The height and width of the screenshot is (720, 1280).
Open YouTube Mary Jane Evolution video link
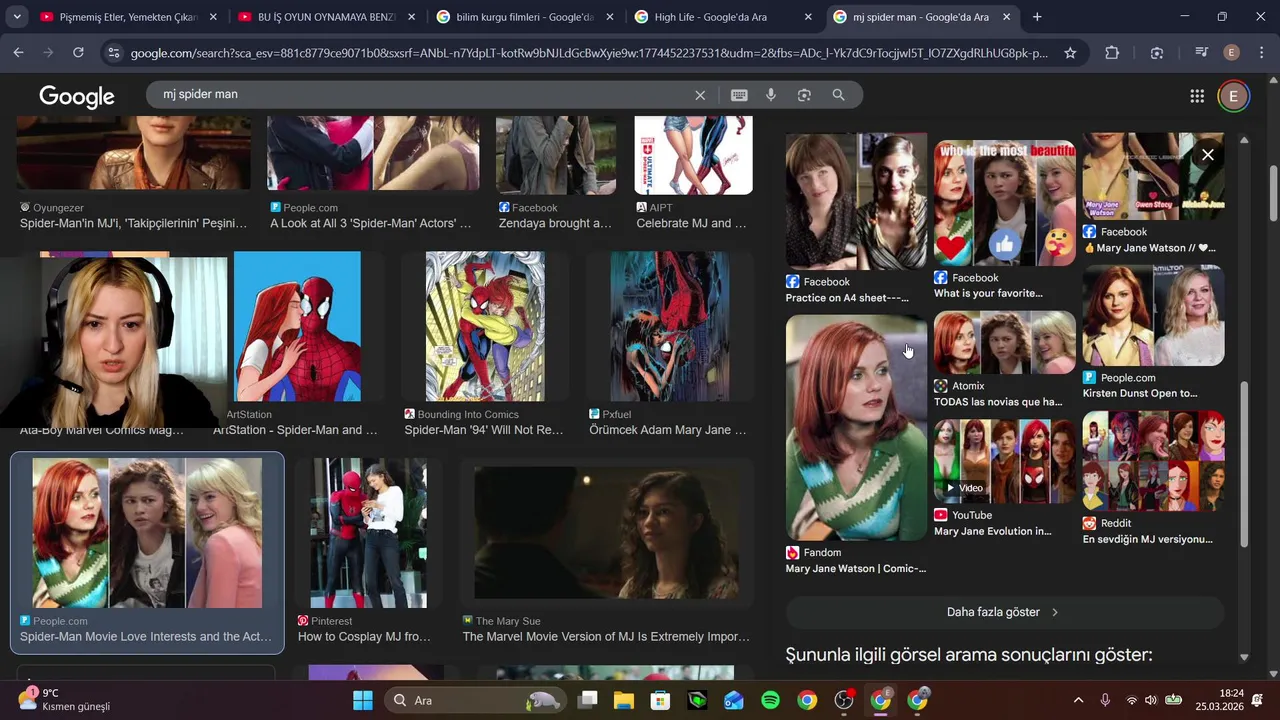993,531
